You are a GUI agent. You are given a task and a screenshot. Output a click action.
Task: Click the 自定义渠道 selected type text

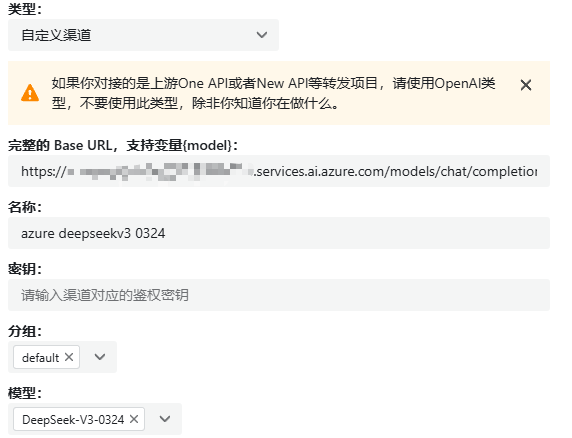[56, 35]
